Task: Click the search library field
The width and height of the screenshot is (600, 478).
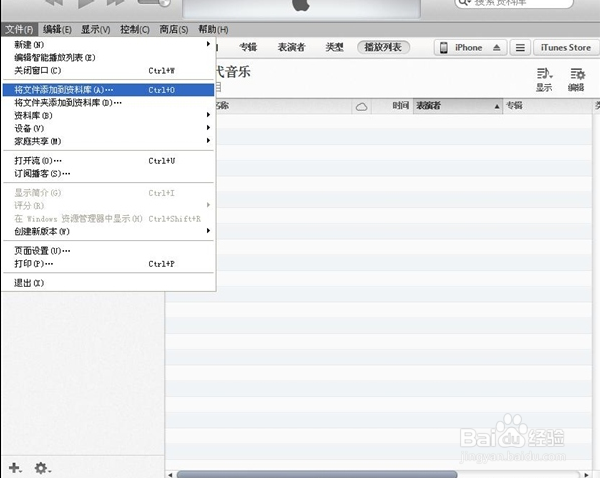Action: click(x=514, y=3)
